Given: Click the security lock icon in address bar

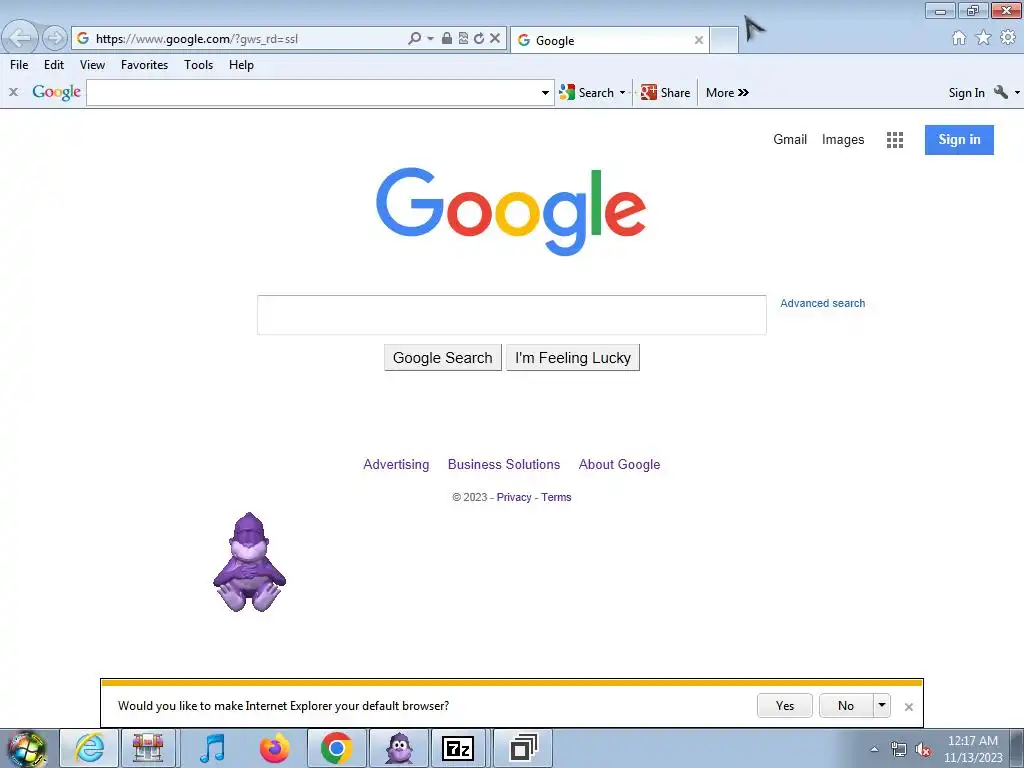Looking at the screenshot, I should [x=447, y=38].
